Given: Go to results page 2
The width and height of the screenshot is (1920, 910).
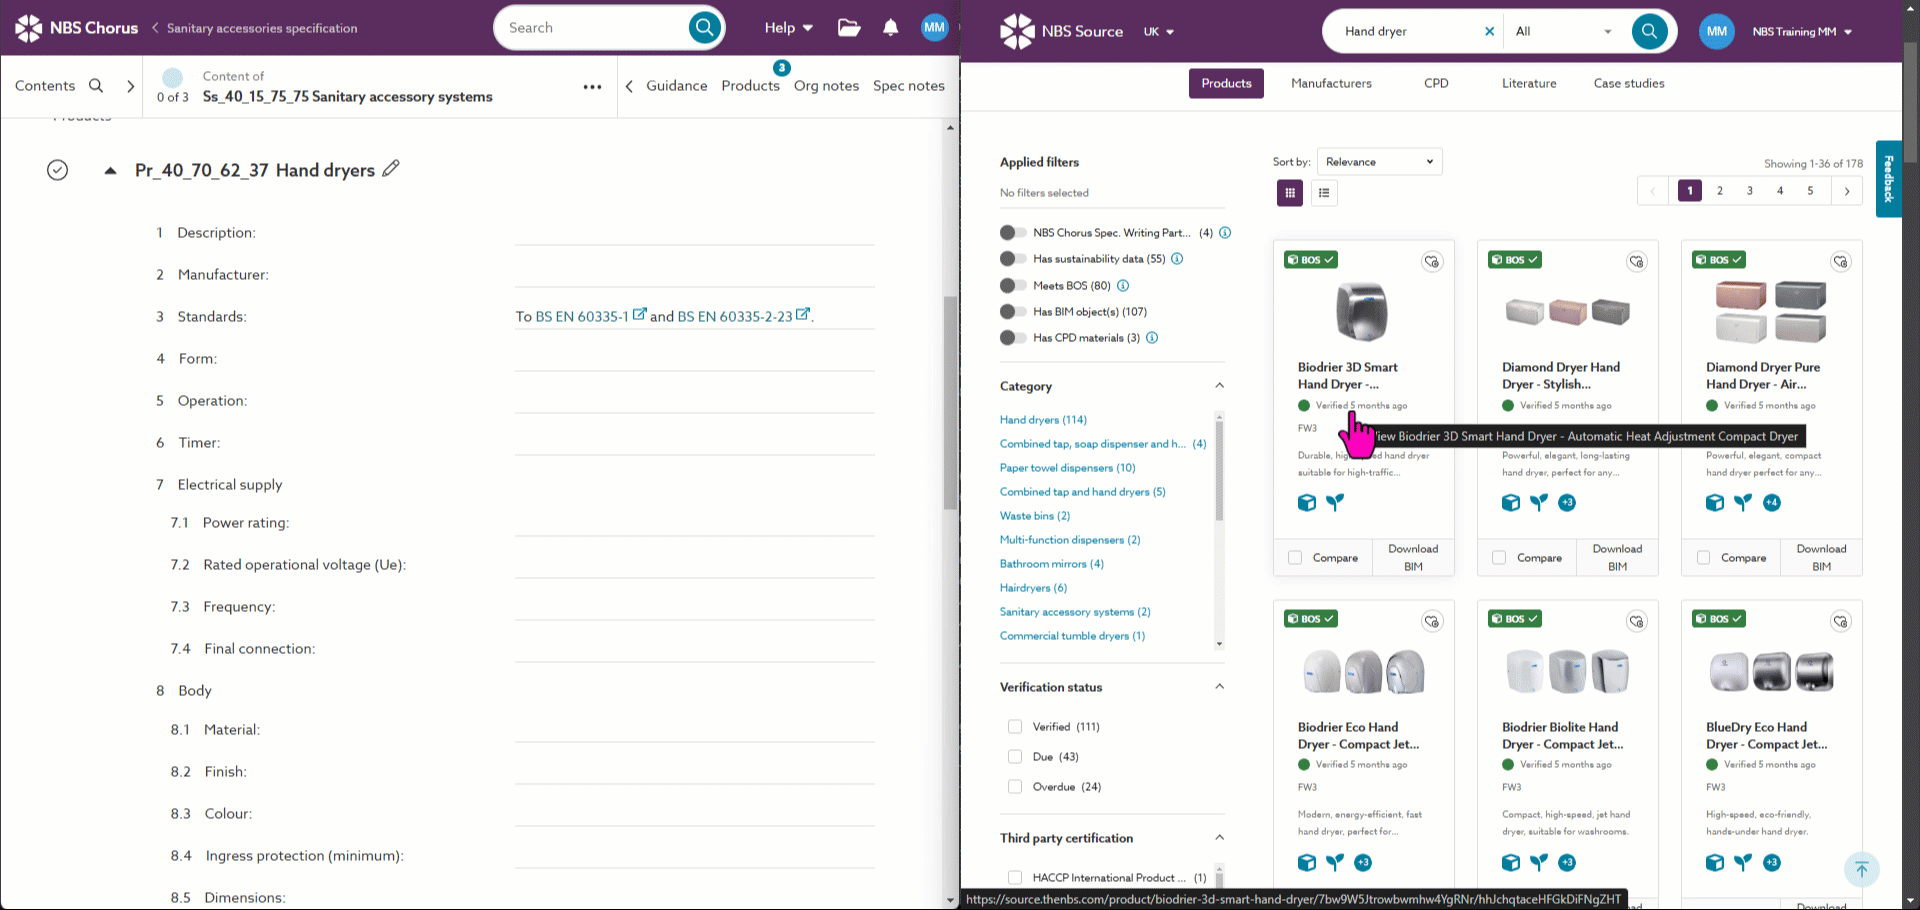Looking at the screenshot, I should point(1720,191).
